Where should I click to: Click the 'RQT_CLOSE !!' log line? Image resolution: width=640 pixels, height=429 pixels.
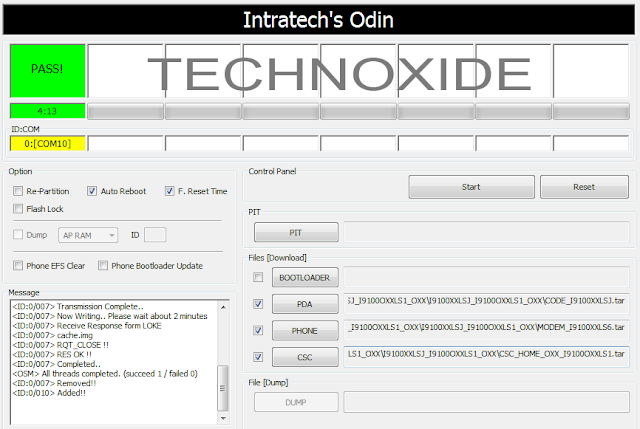click(60, 345)
